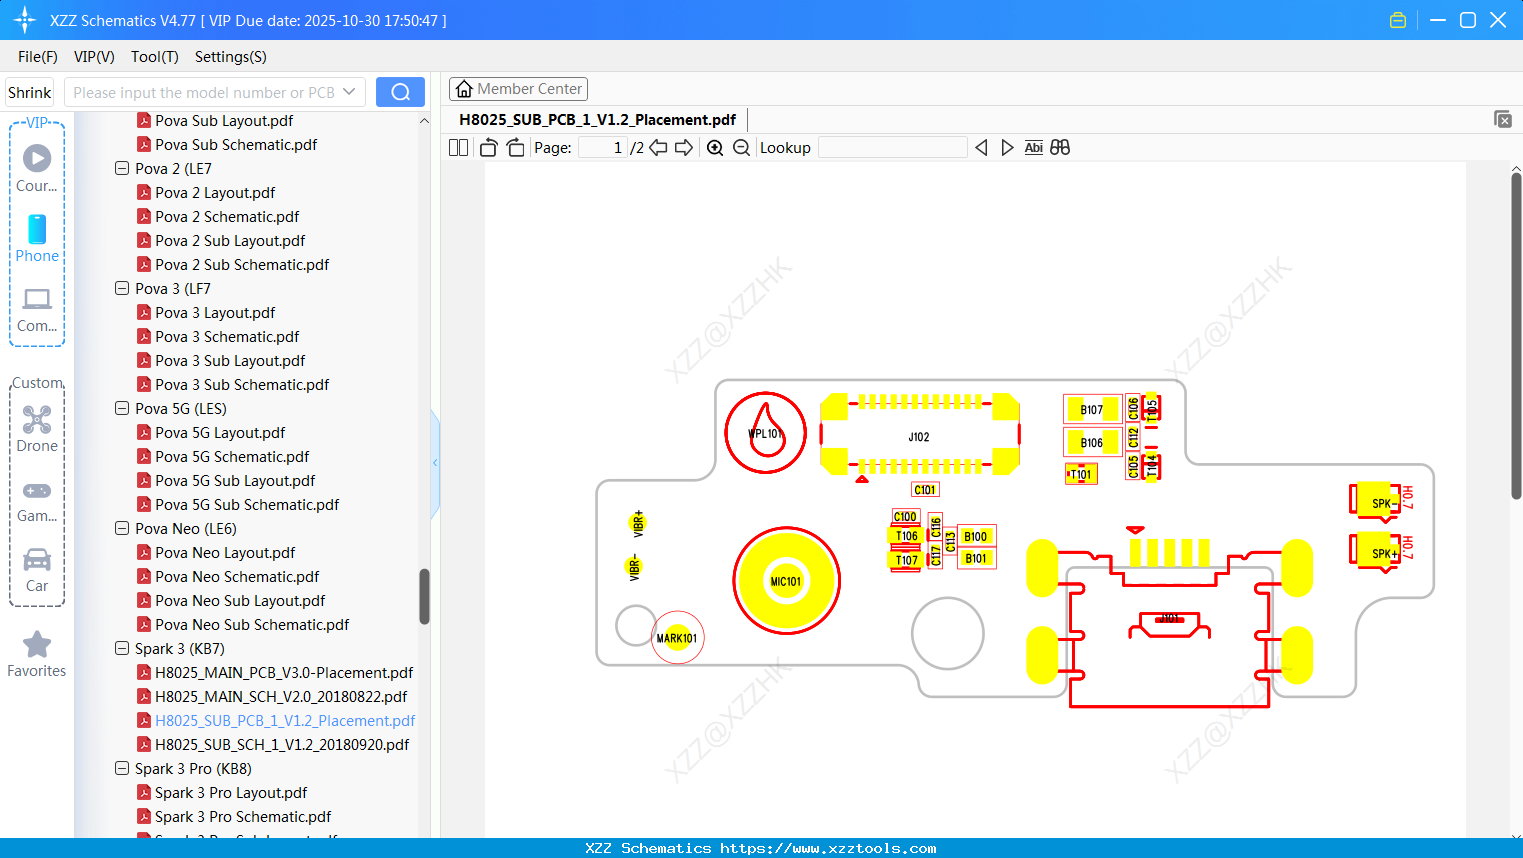Open the Drone section in Custom sidebar
Screen dimensions: 1523x858
(37, 428)
